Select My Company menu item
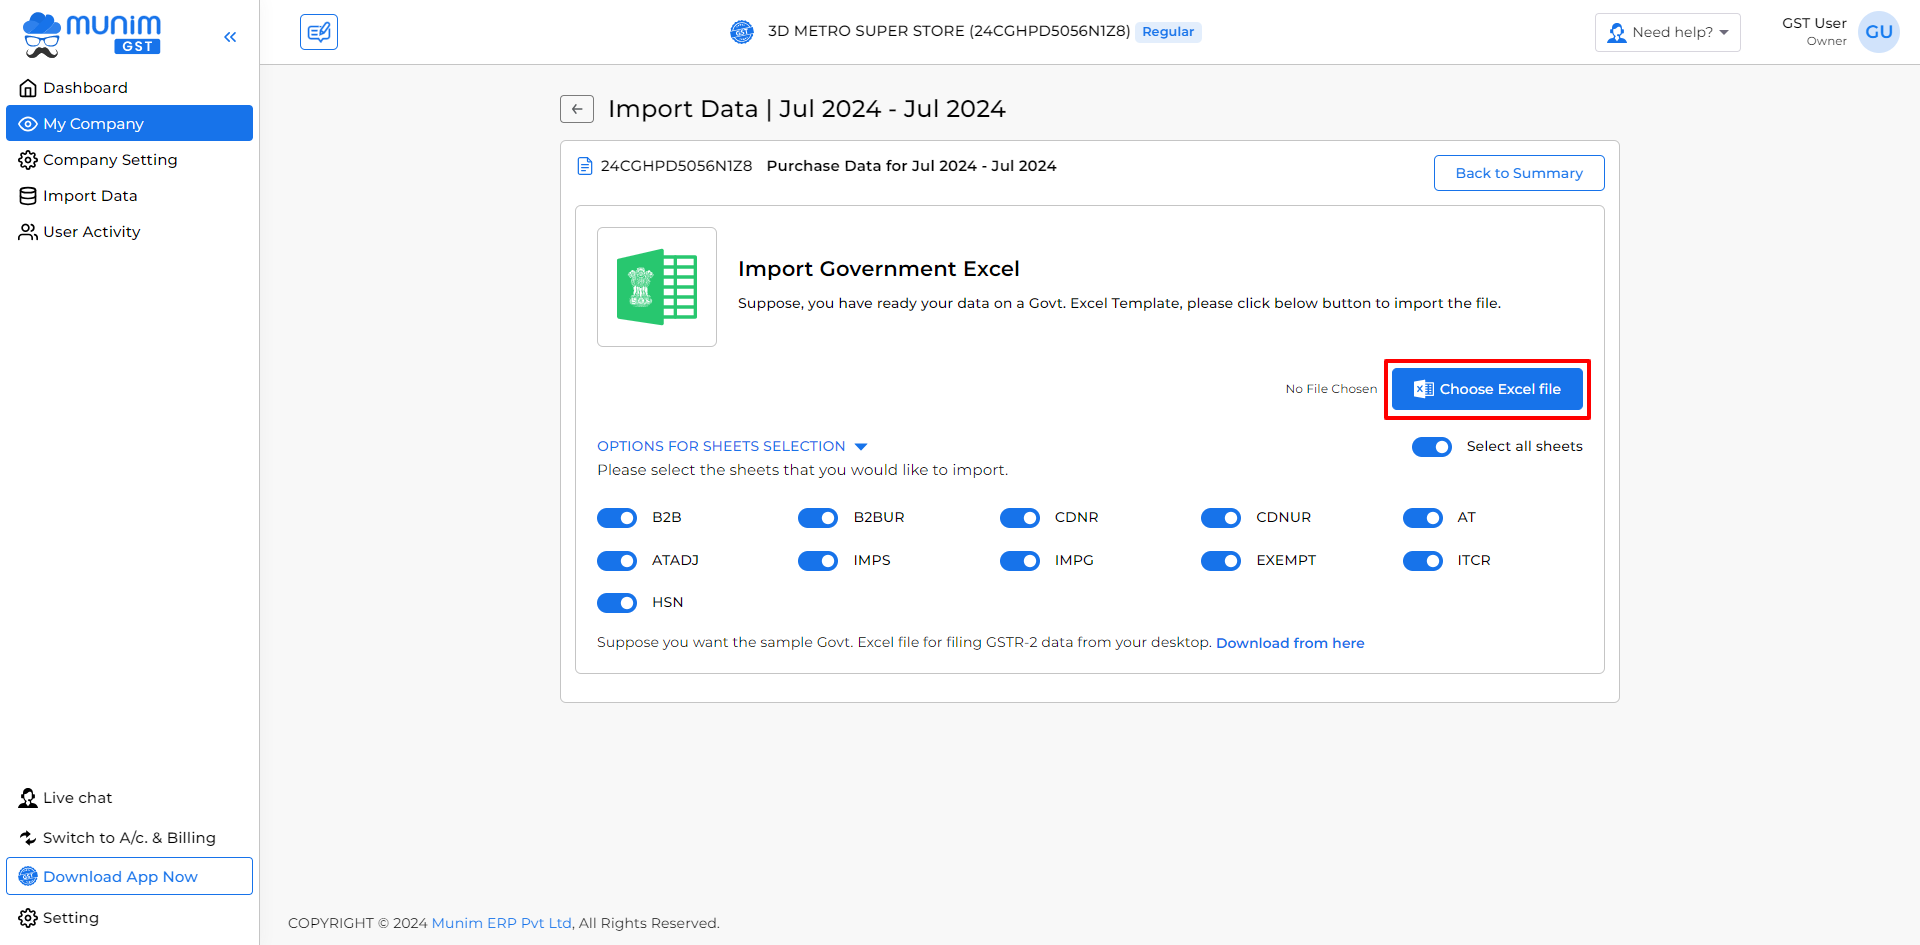 point(129,123)
